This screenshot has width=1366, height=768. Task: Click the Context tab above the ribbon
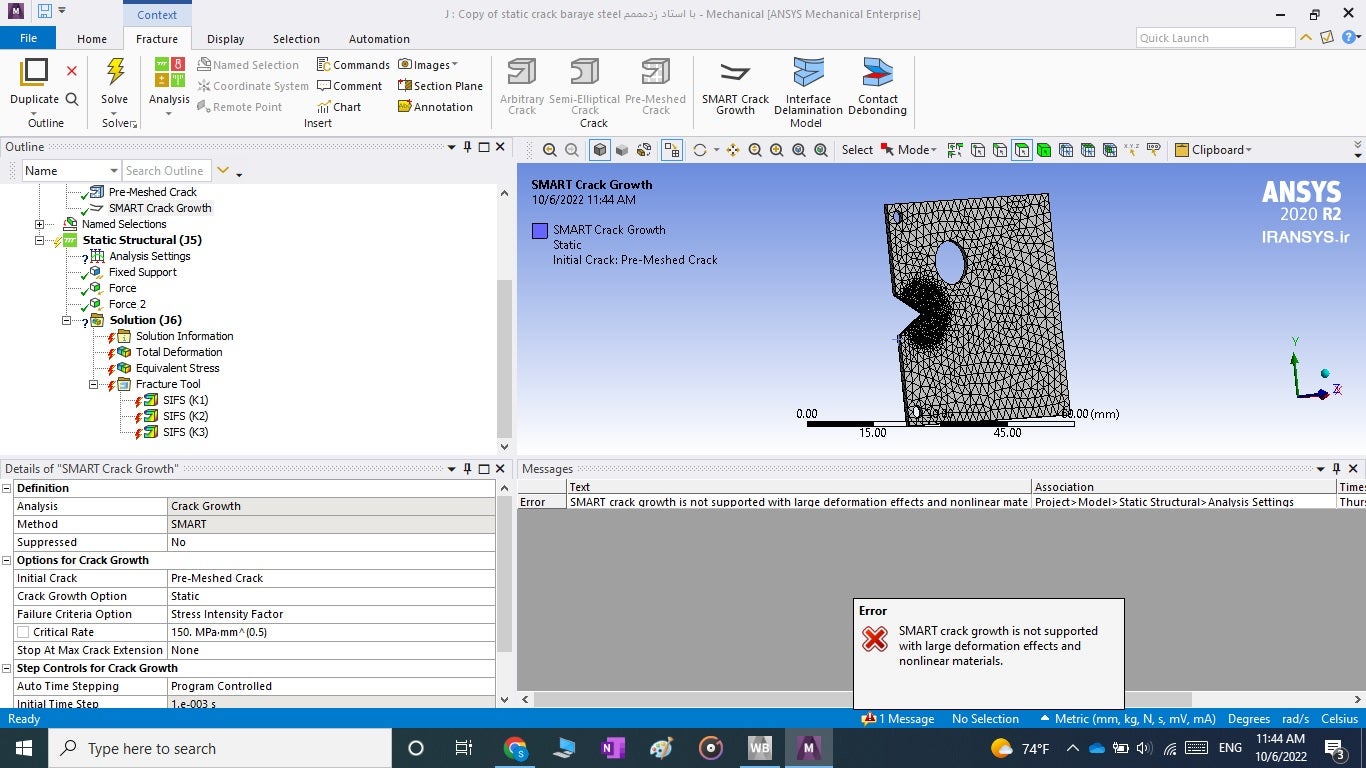tap(157, 14)
